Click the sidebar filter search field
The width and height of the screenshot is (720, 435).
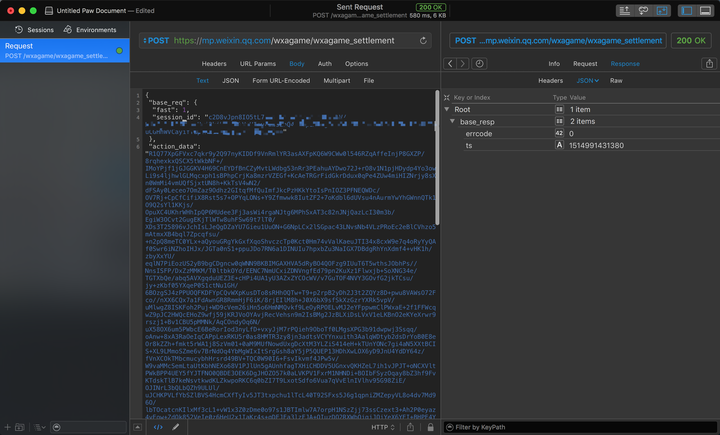(88, 427)
